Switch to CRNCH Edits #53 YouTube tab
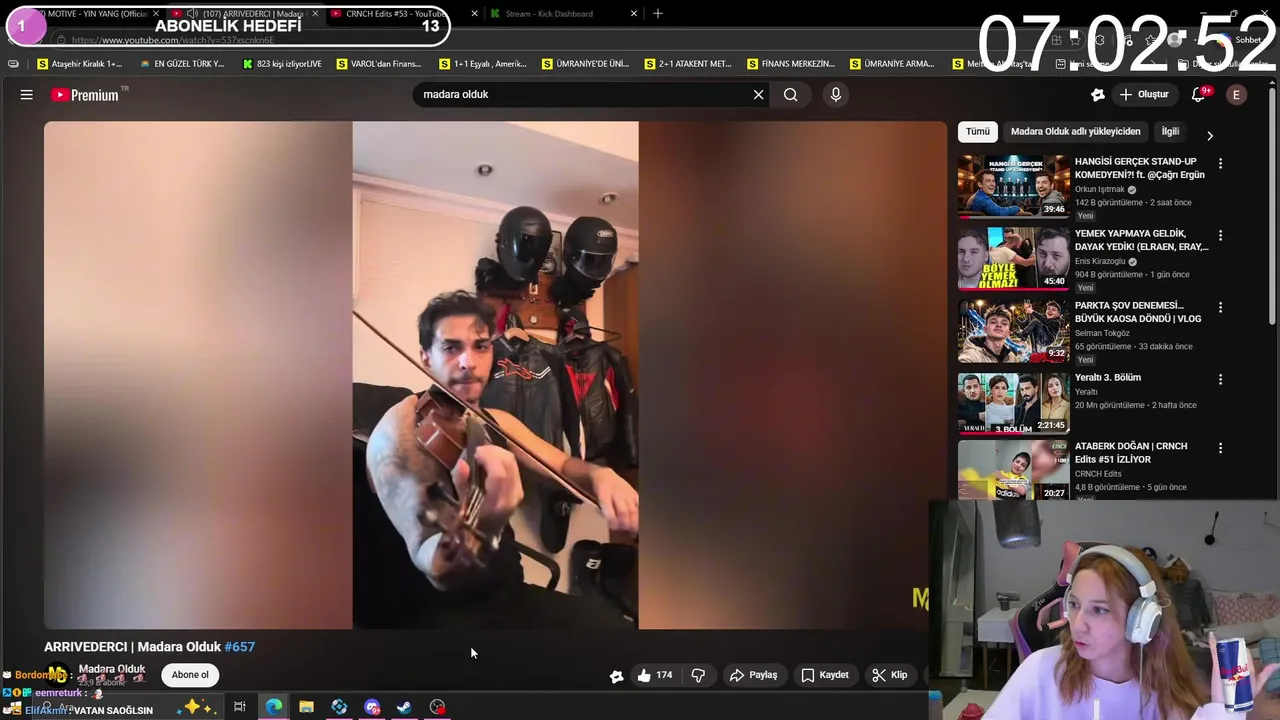This screenshot has height=720, width=1280. [x=400, y=14]
